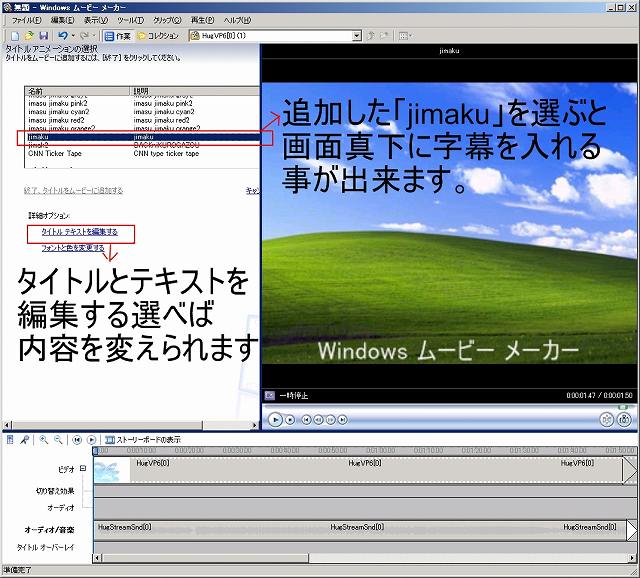Click the narrate timeline microphone icon

click(25, 440)
